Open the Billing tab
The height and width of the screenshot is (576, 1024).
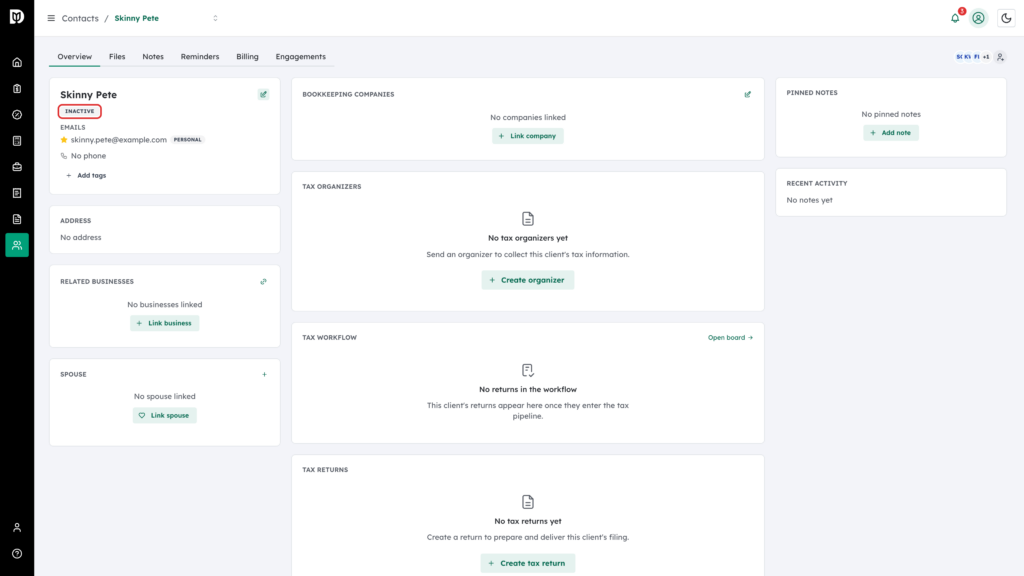(248, 57)
